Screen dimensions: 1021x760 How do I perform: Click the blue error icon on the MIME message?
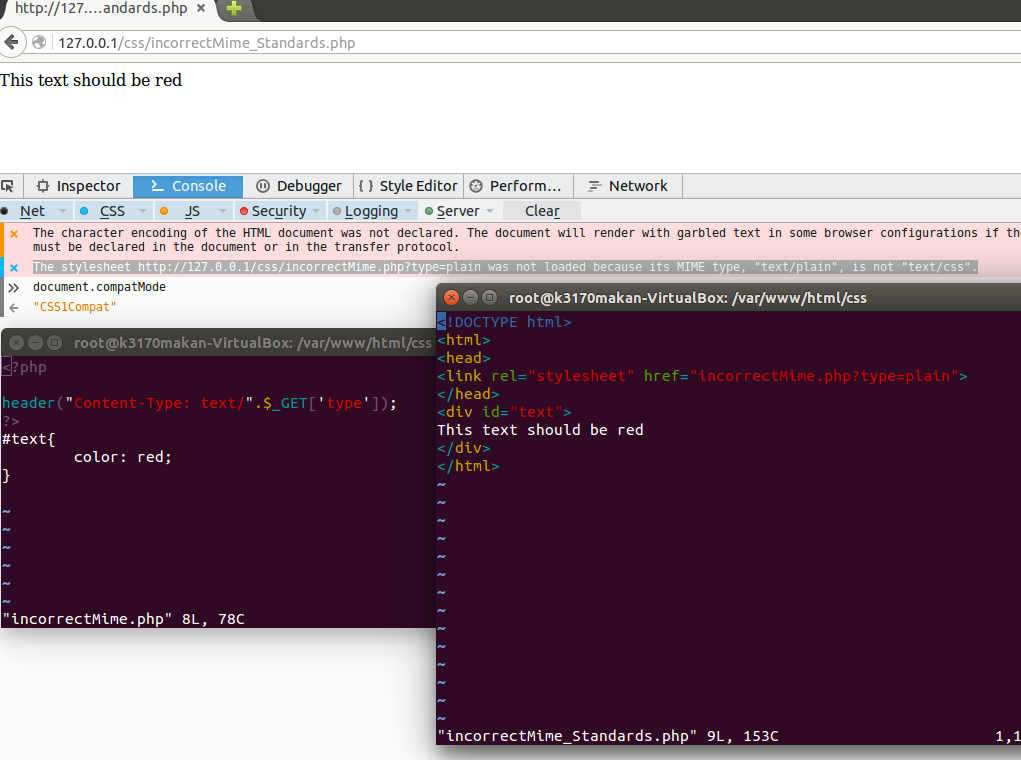[13, 266]
